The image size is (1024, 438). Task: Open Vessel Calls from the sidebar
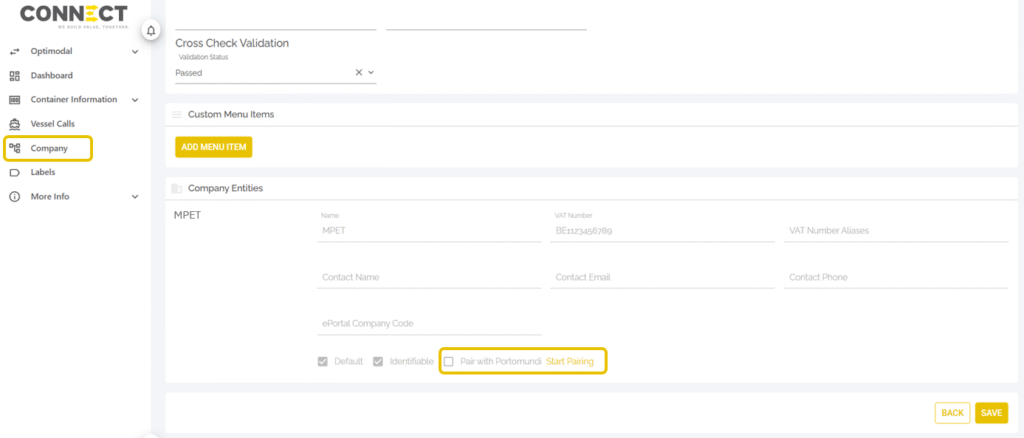52,124
